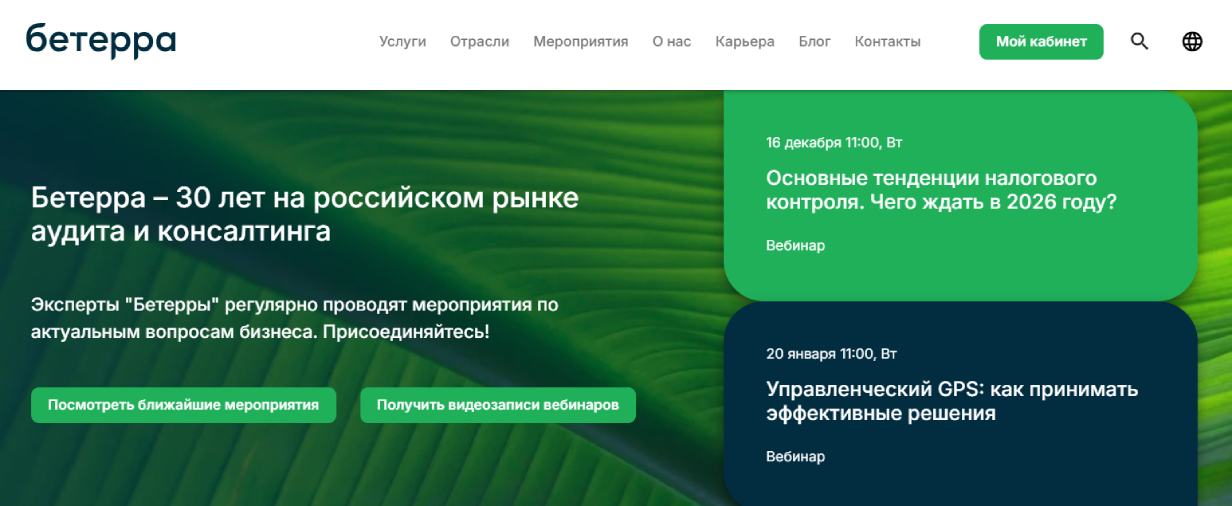Select the date 20 января 11:00, Вт
The height and width of the screenshot is (506, 1232).
[832, 354]
